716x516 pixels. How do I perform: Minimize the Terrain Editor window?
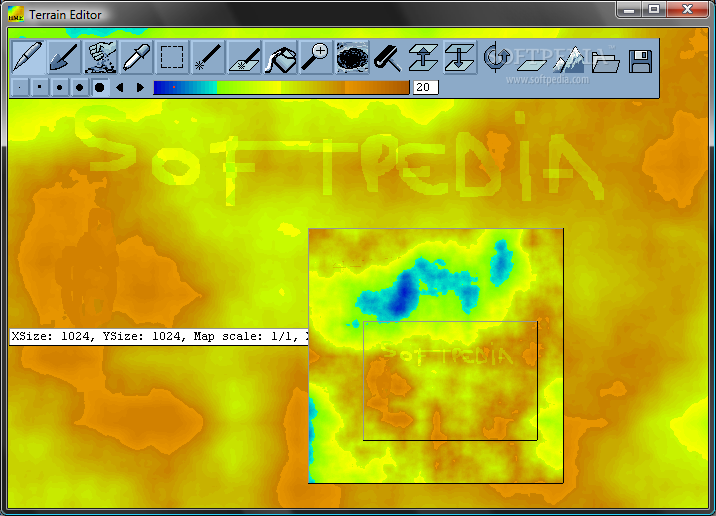pos(629,10)
